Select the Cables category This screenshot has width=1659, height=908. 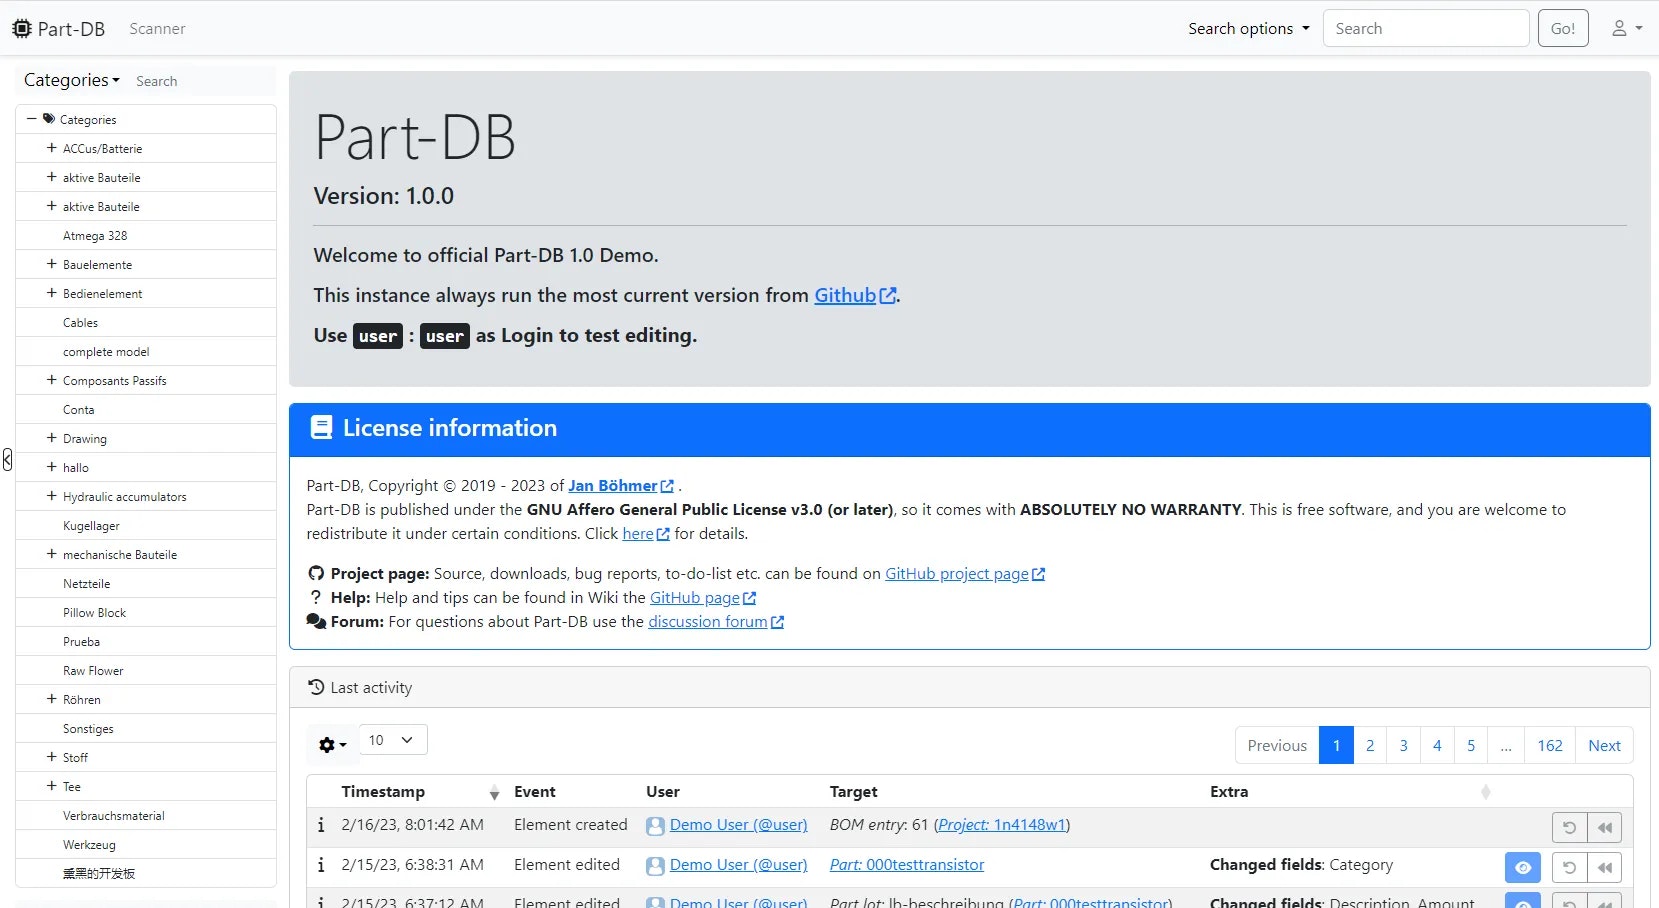pos(80,323)
